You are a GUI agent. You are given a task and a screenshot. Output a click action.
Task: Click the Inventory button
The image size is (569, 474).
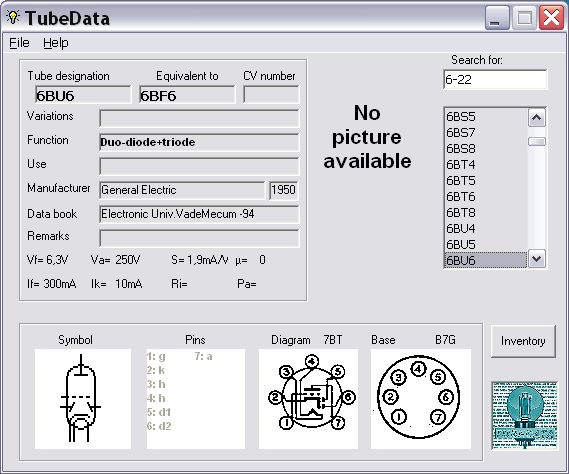(x=523, y=341)
